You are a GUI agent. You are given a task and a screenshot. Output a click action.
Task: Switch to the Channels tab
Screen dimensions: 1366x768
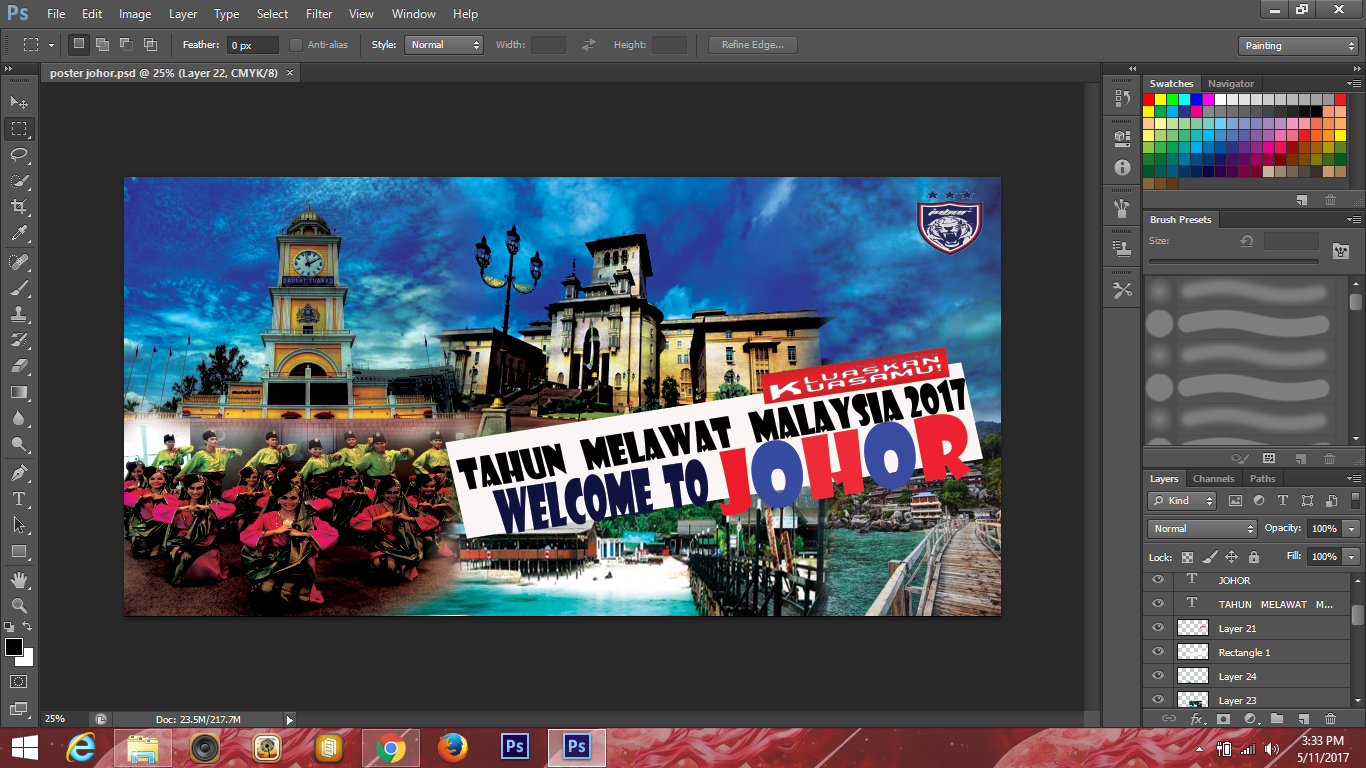tap(1213, 478)
